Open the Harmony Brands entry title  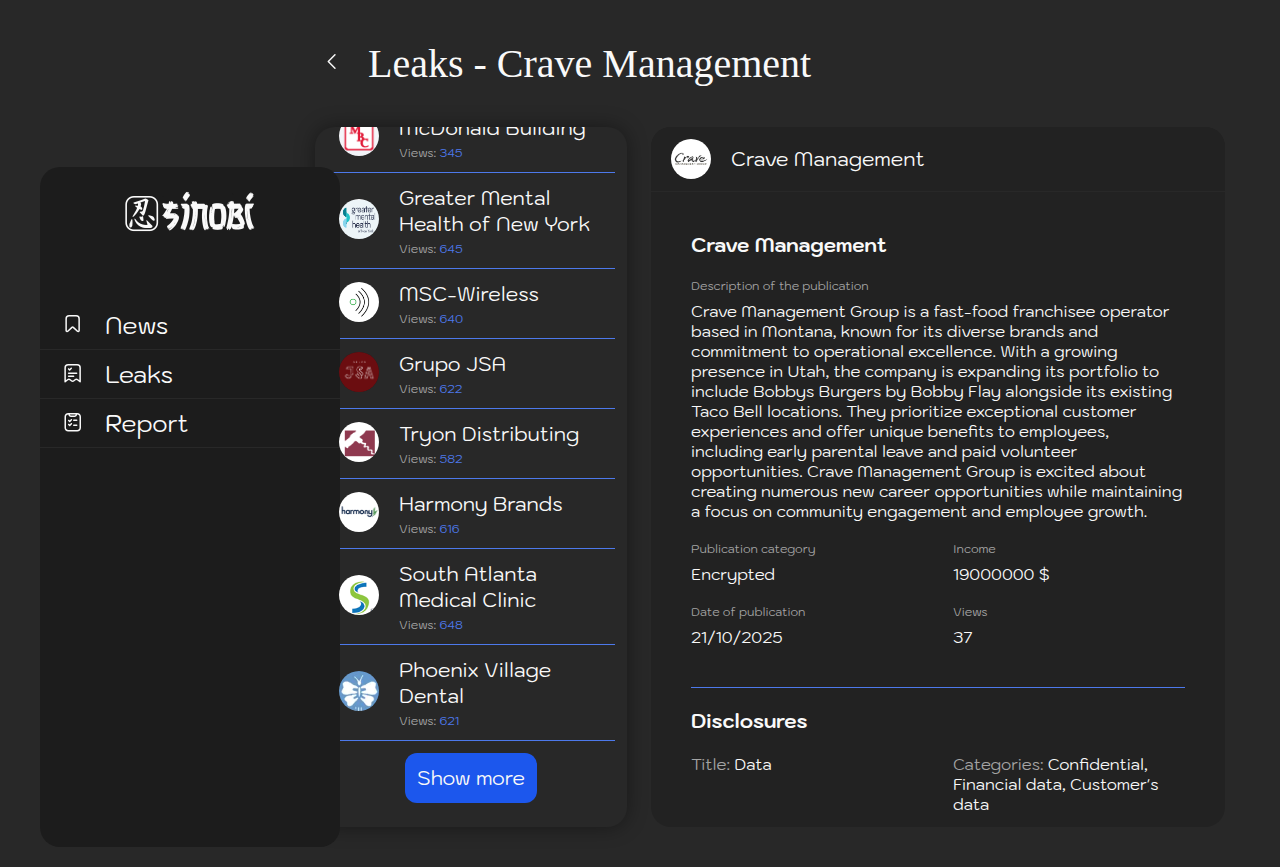(x=480, y=504)
